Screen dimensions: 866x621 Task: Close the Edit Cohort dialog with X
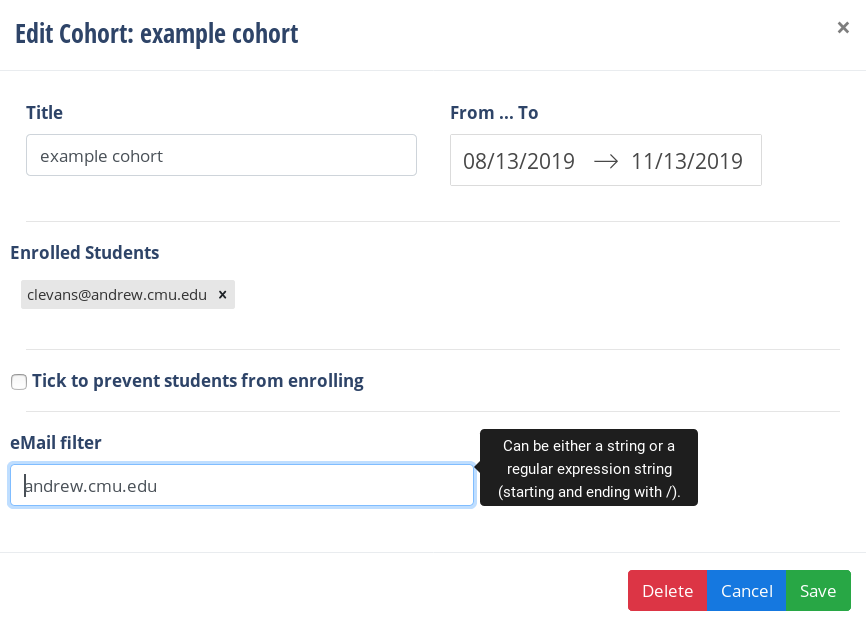[843, 28]
